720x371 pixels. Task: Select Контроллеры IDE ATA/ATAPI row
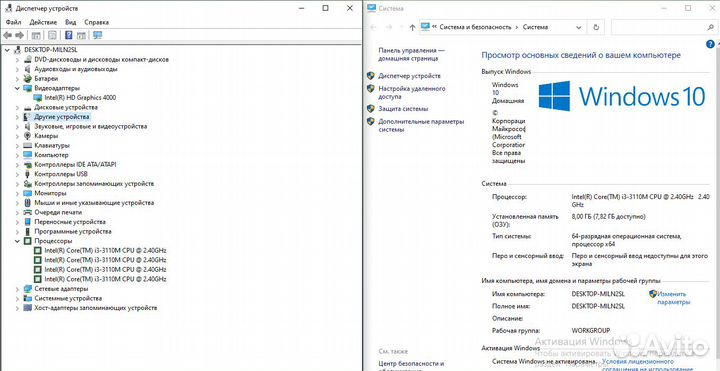pyautogui.click(x=75, y=164)
